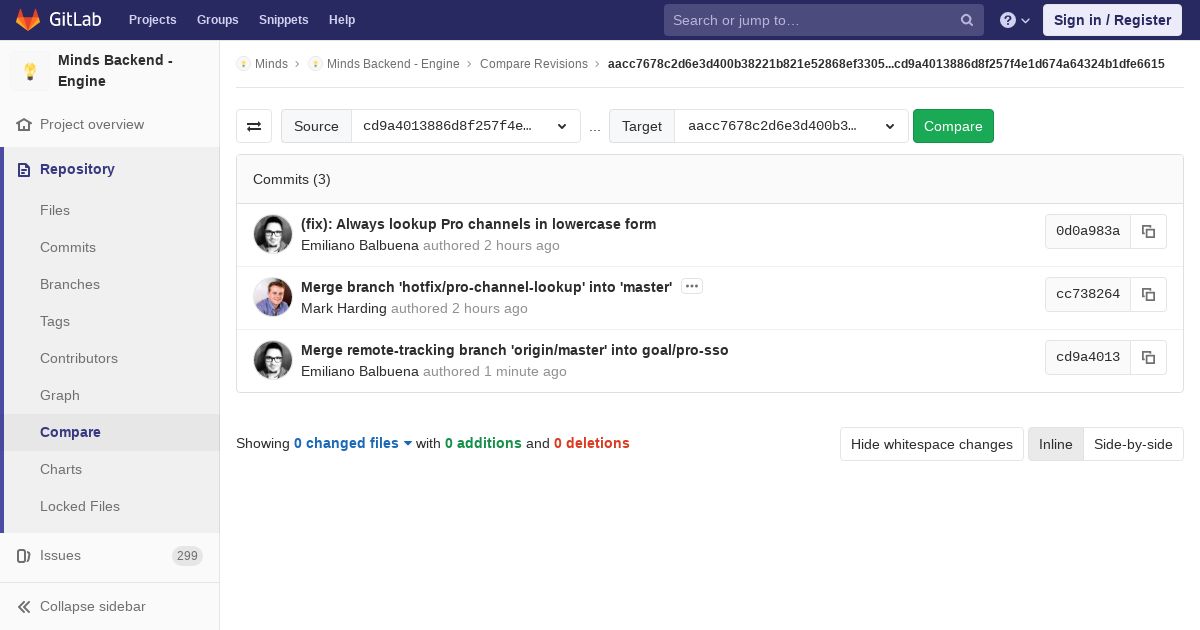Open 'Merge branch hotfix/pro-channel-lookup' commit
The image size is (1200, 630).
(x=486, y=287)
